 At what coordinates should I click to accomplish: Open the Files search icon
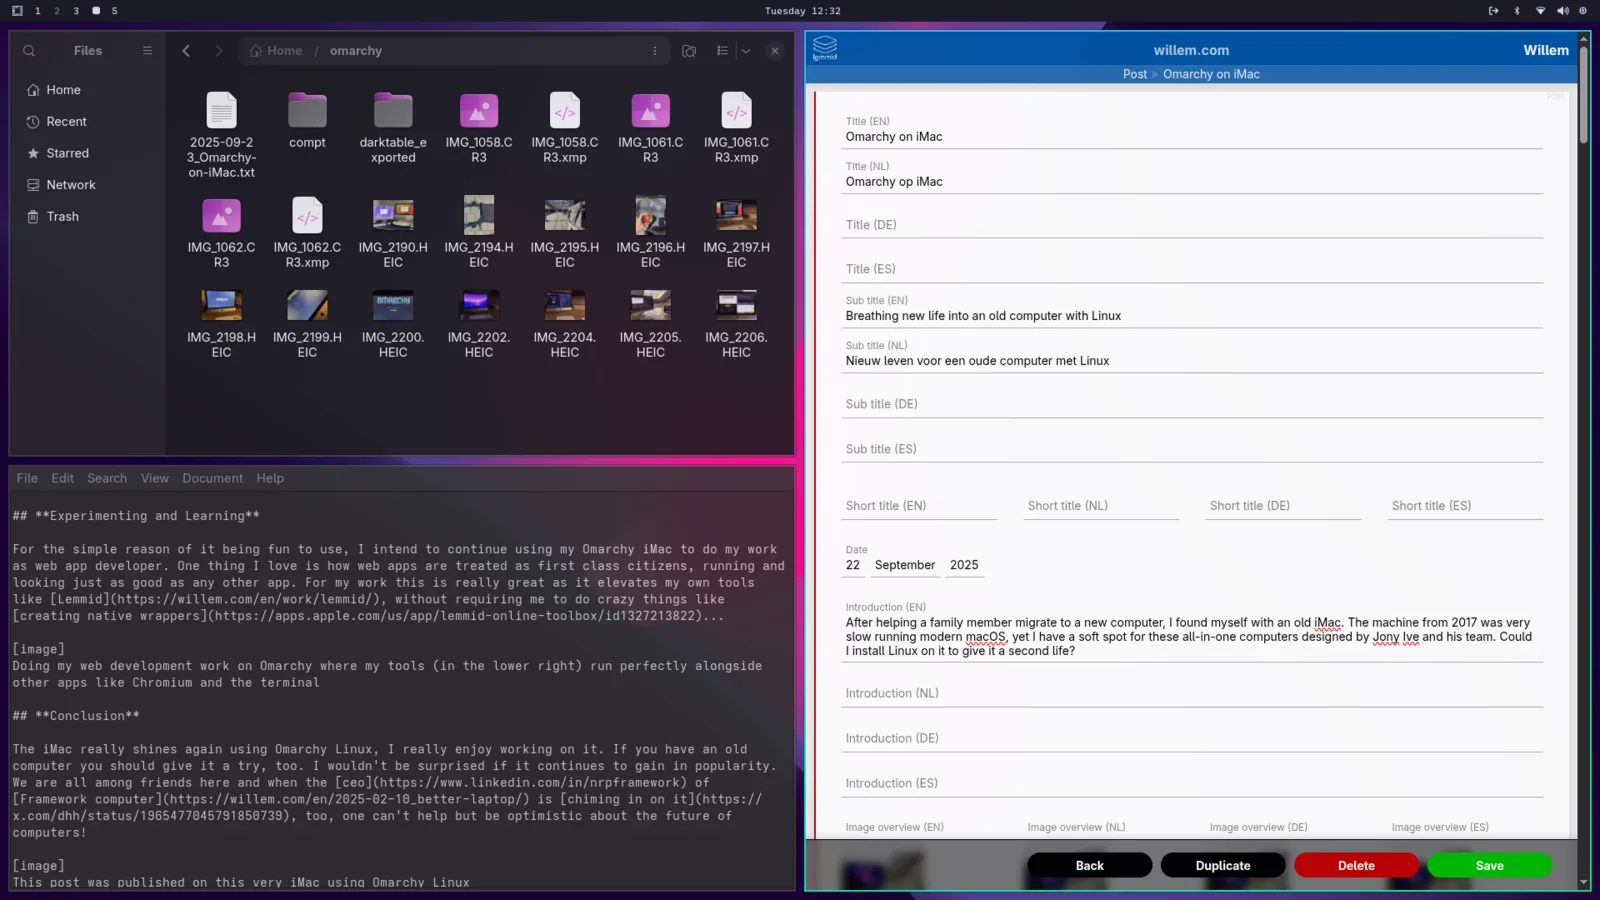[x=29, y=51]
